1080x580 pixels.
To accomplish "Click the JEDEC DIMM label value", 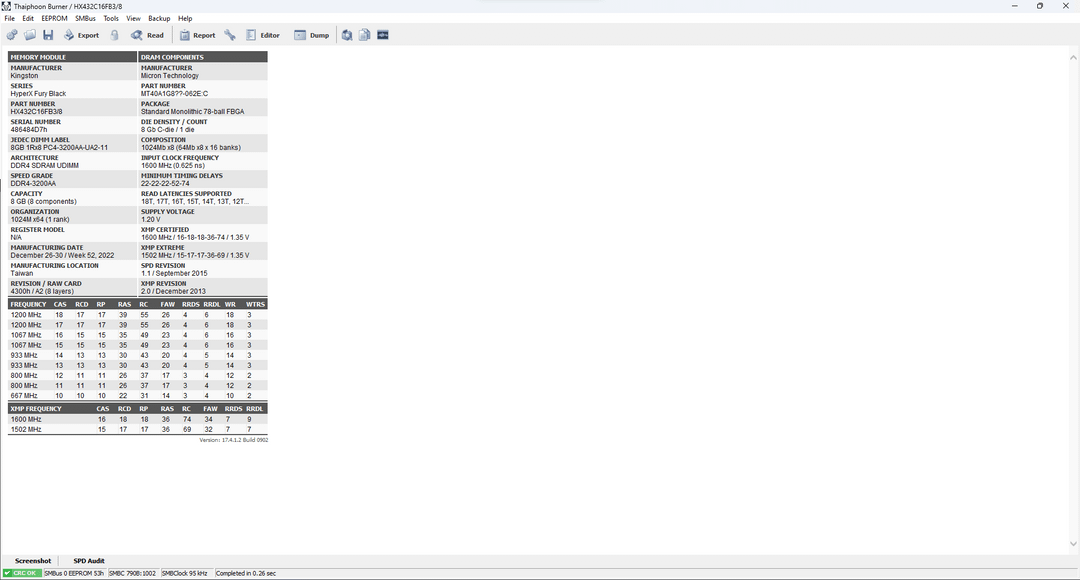I will point(59,147).
